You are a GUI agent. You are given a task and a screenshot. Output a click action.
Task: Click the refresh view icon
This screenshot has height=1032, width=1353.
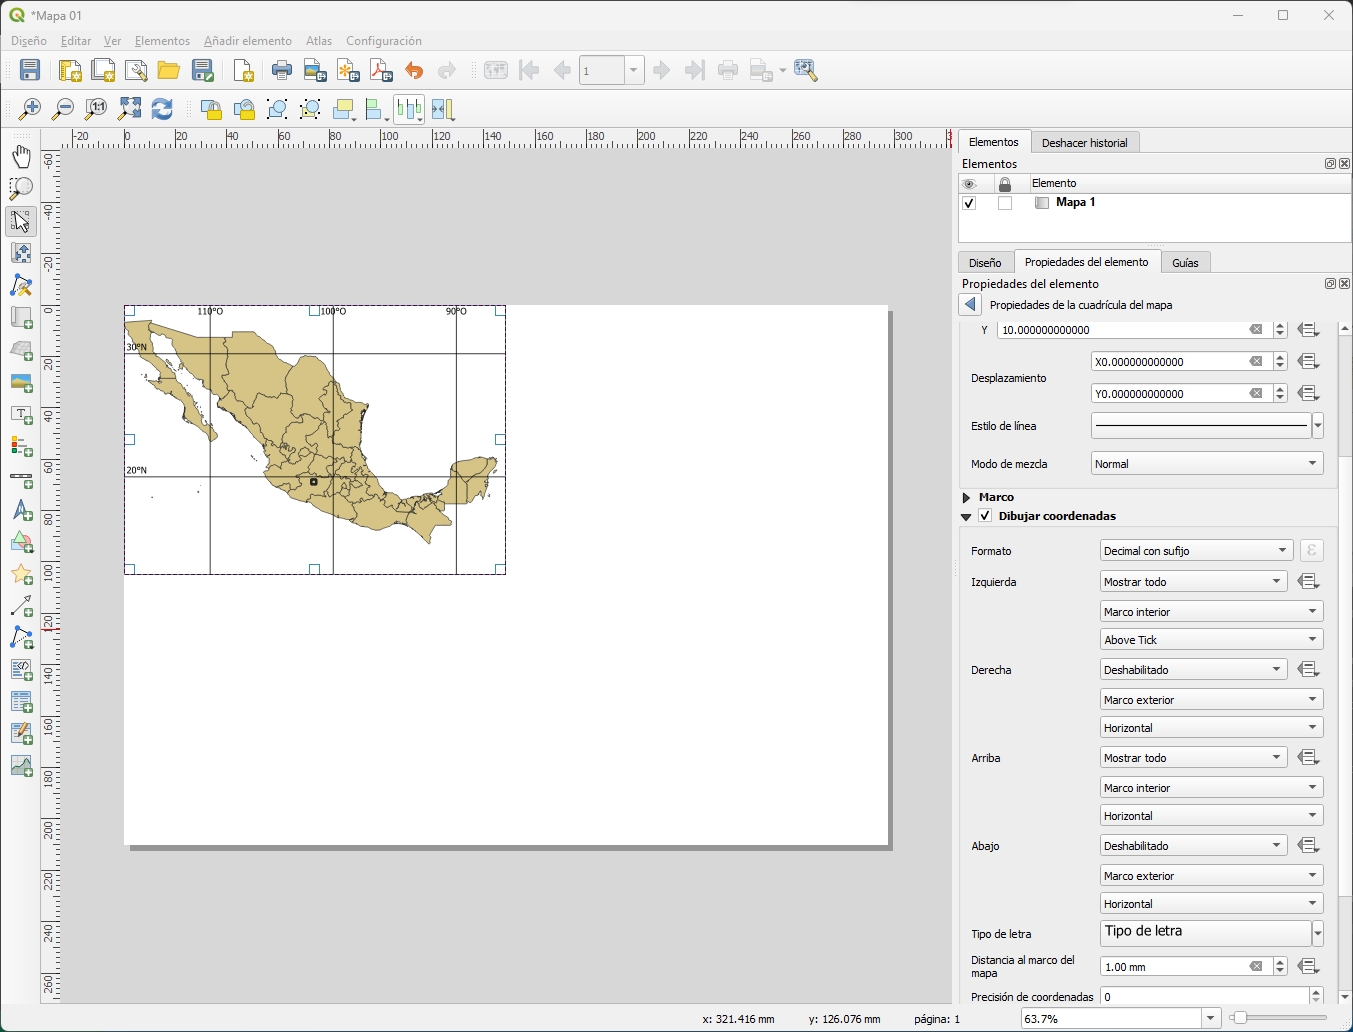(x=162, y=109)
